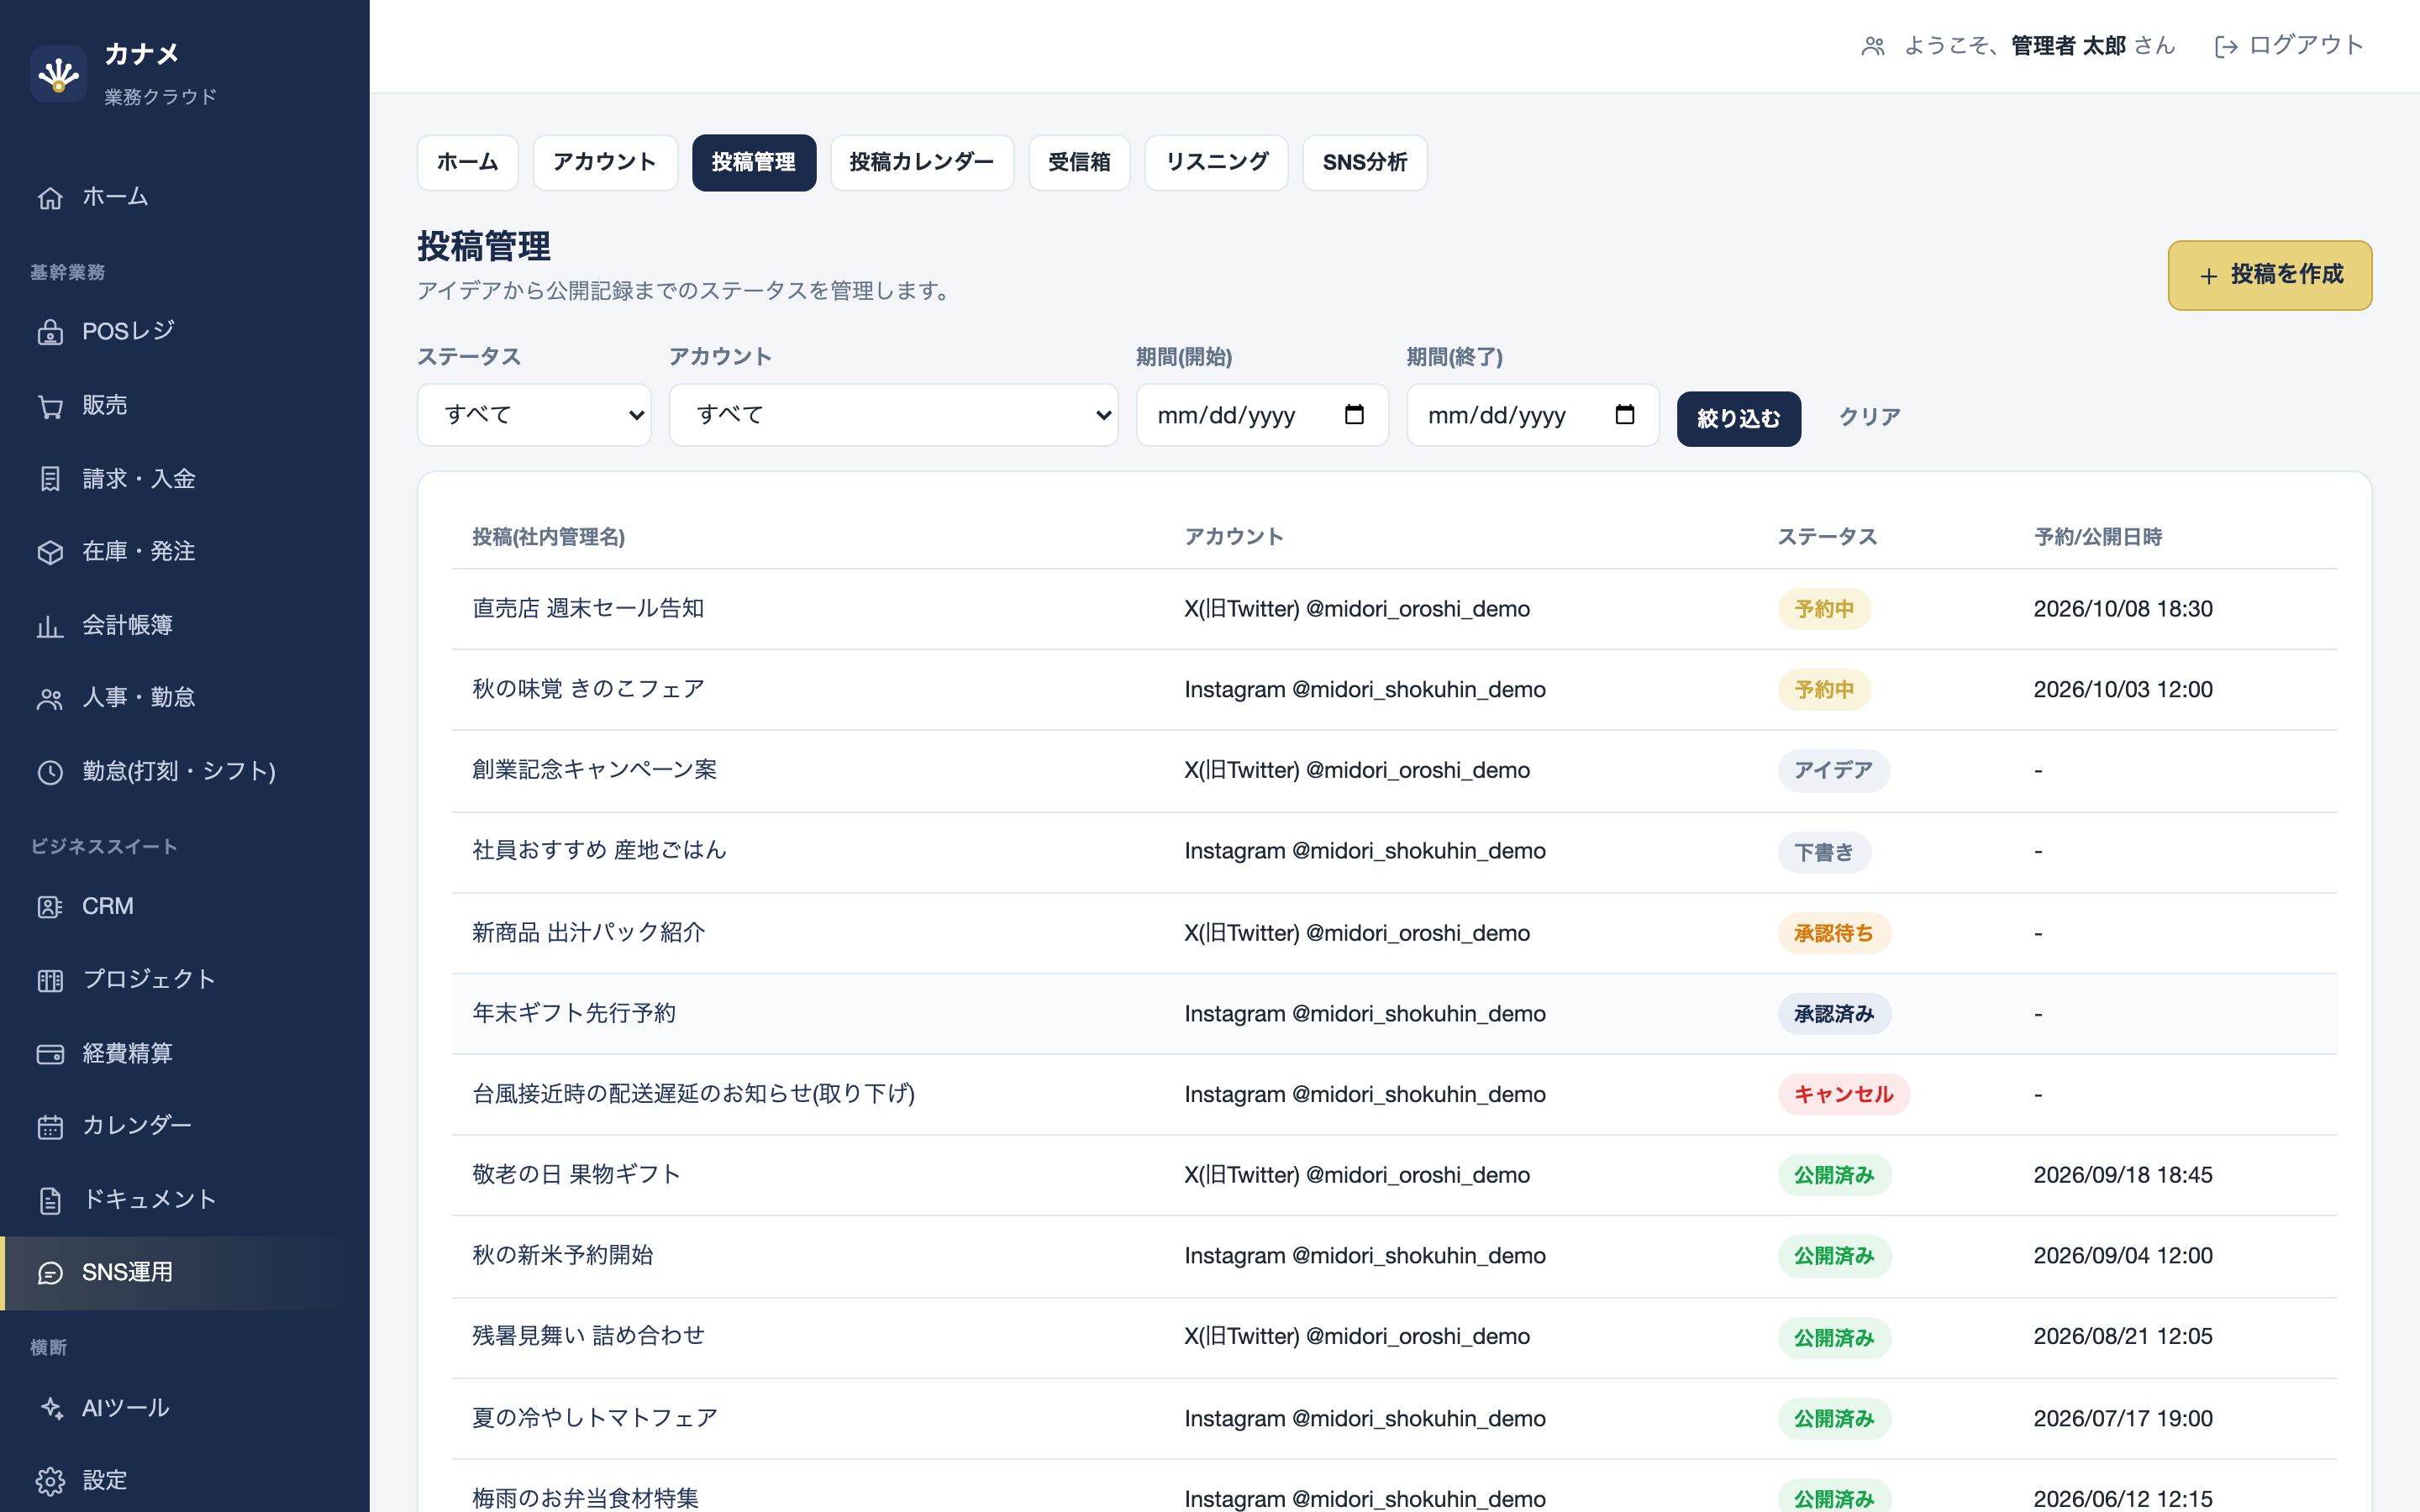Viewport: 2420px width, 1512px height.
Task: Click the user icon beside ようこそ
Action: click(x=1873, y=46)
